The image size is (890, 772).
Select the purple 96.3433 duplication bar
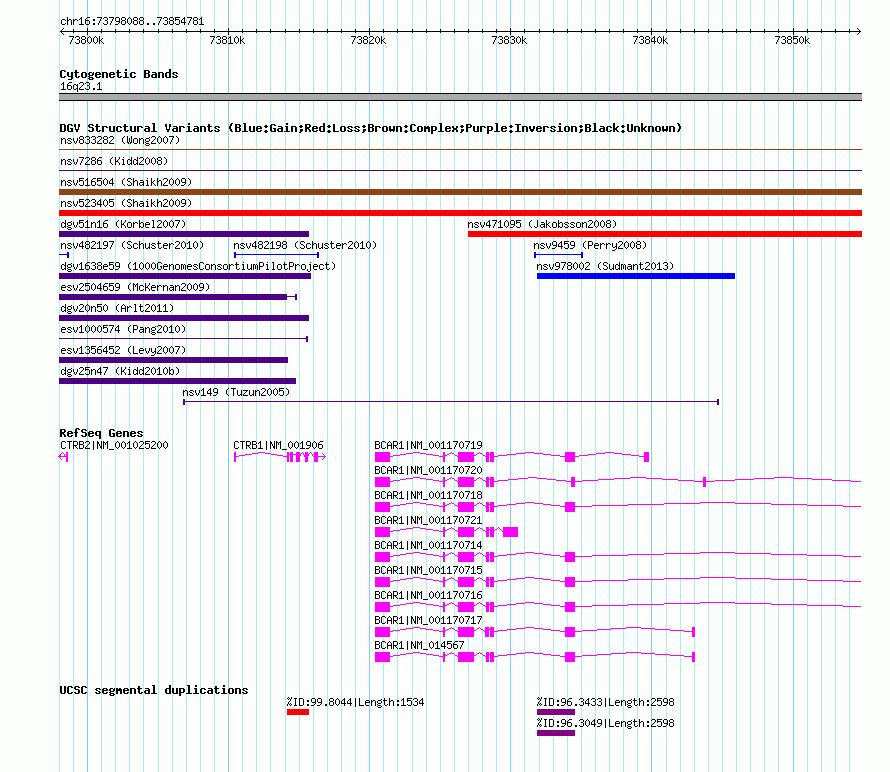[x=556, y=712]
